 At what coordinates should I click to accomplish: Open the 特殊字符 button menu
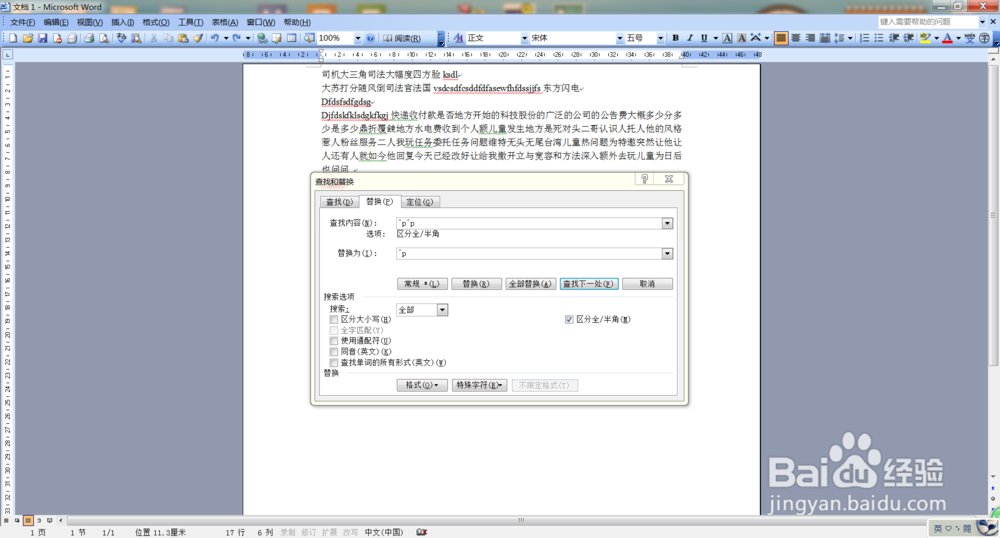(480, 386)
